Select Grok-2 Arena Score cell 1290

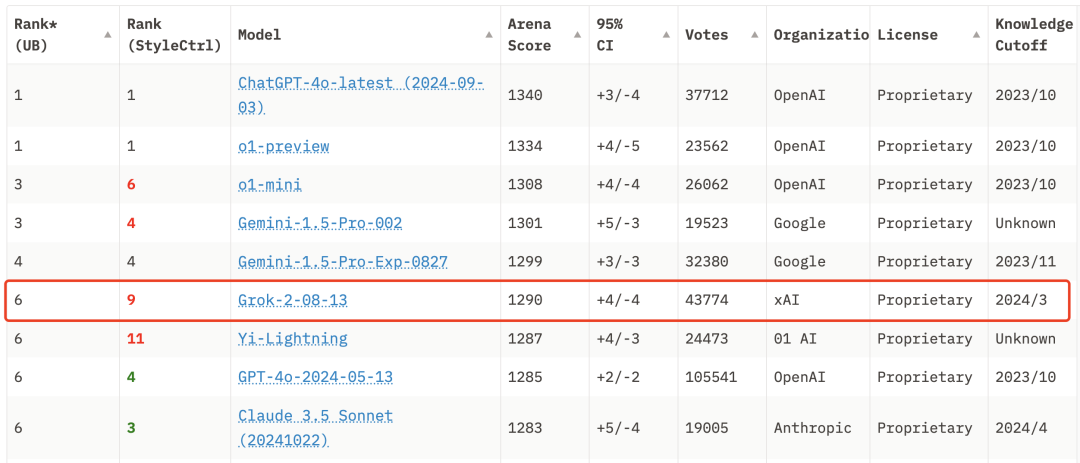(x=525, y=300)
